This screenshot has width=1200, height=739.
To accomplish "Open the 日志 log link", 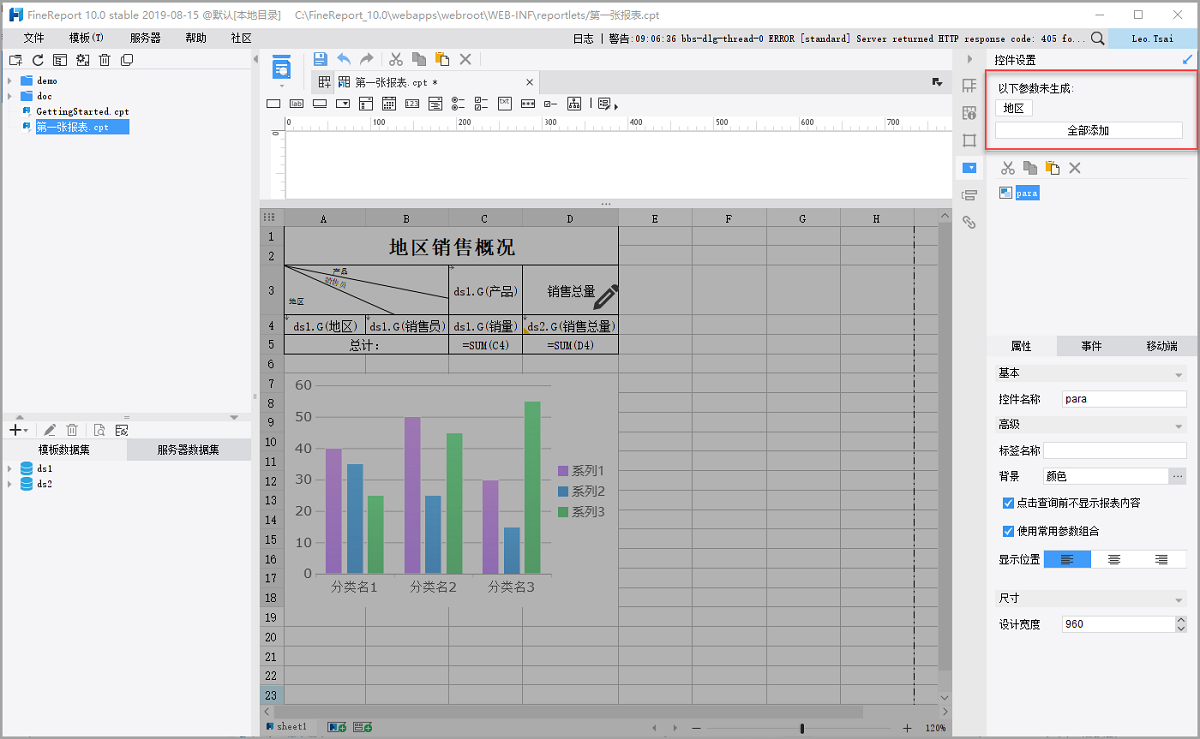I will tap(582, 38).
